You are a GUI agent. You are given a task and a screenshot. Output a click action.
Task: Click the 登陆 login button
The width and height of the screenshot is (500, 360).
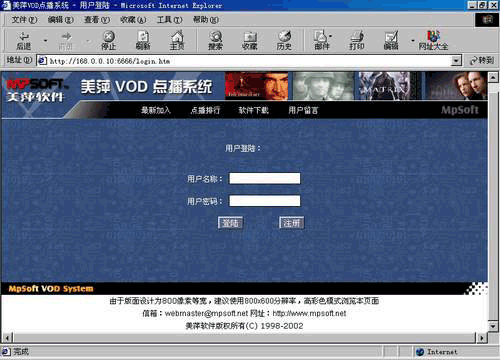point(230,223)
